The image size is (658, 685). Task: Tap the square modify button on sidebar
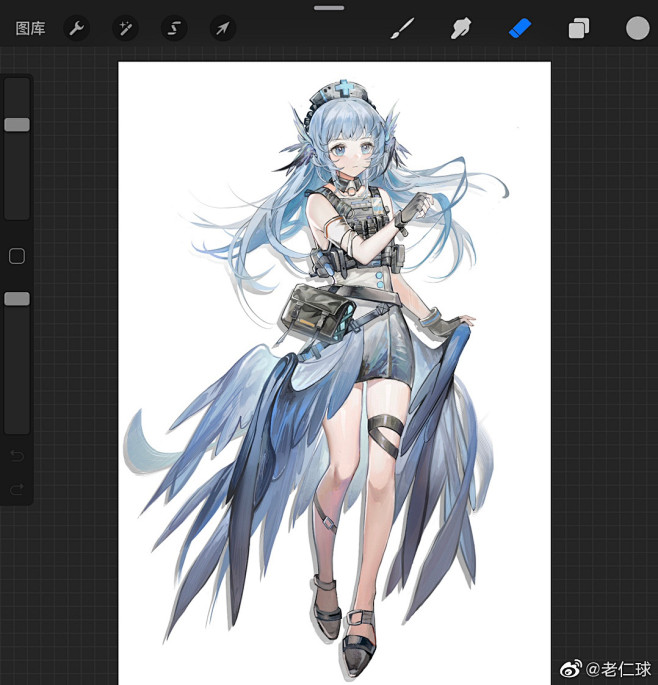[x=17, y=256]
